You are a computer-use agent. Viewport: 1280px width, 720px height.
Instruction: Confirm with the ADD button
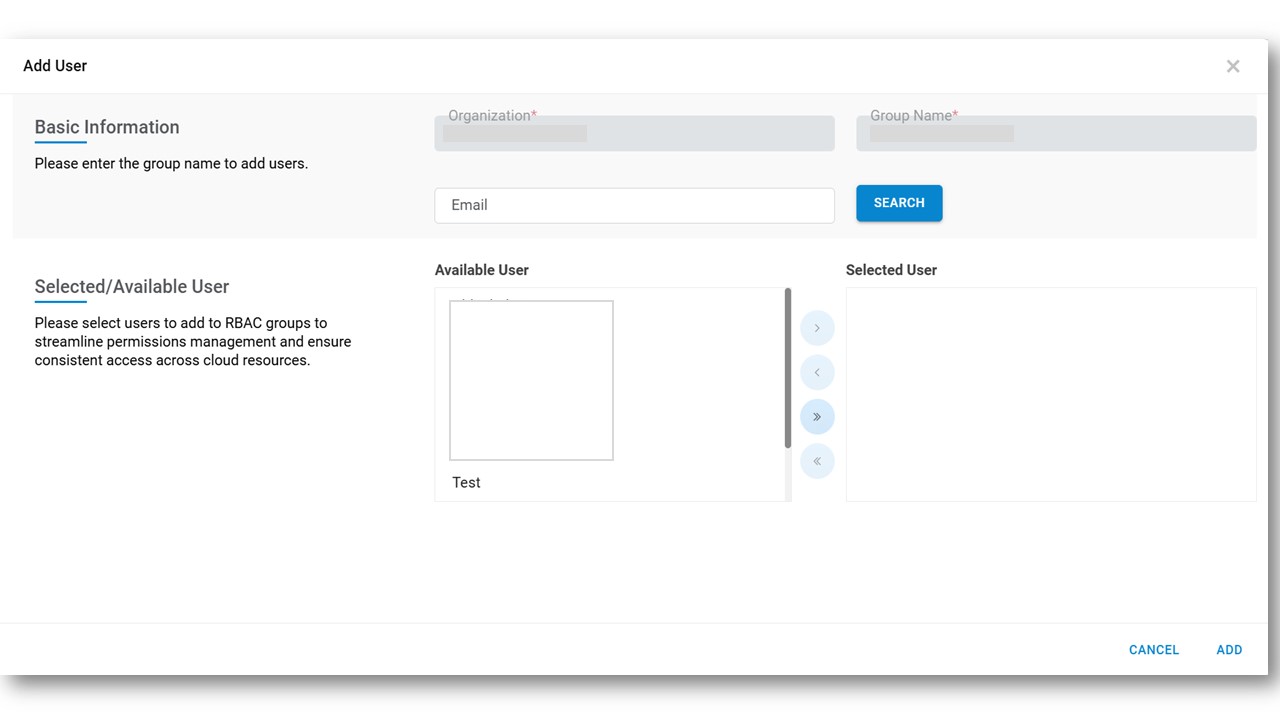tap(1229, 650)
